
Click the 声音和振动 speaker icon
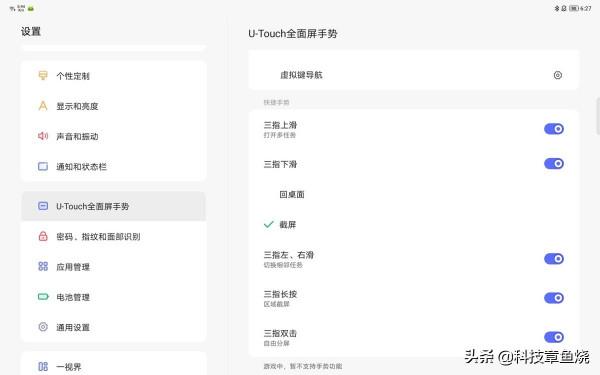pos(43,136)
